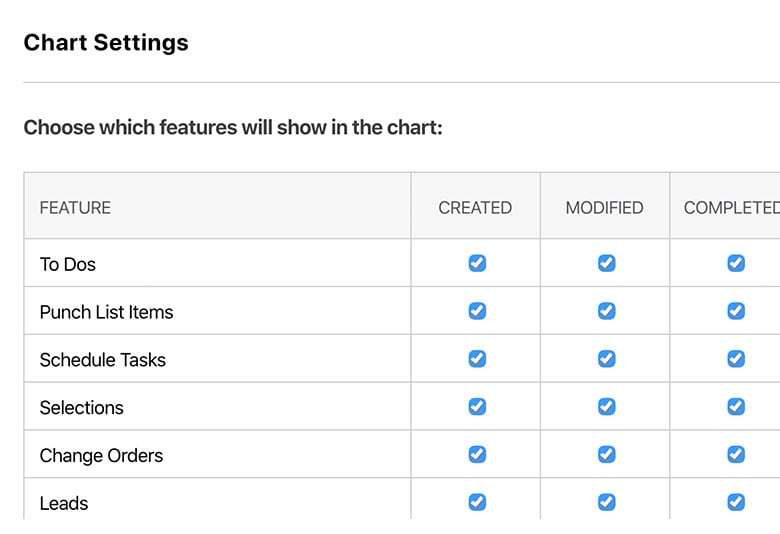
Task: Disable Created checkbox for Leads
Action: [x=477, y=502]
